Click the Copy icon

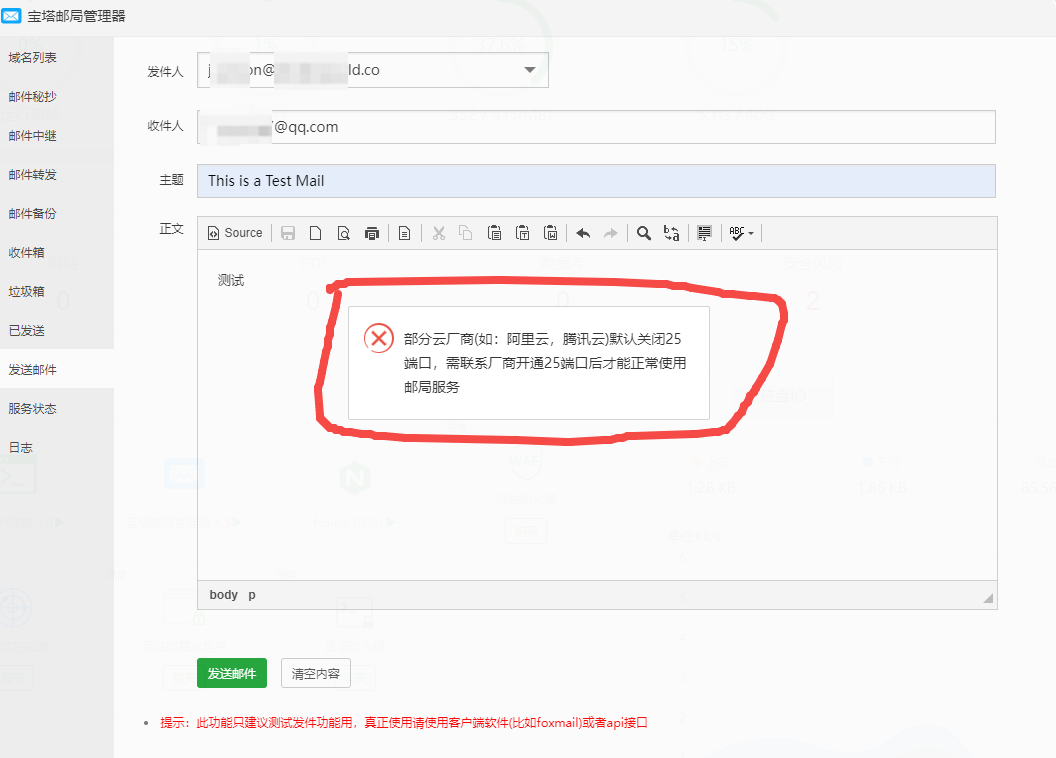[466, 233]
